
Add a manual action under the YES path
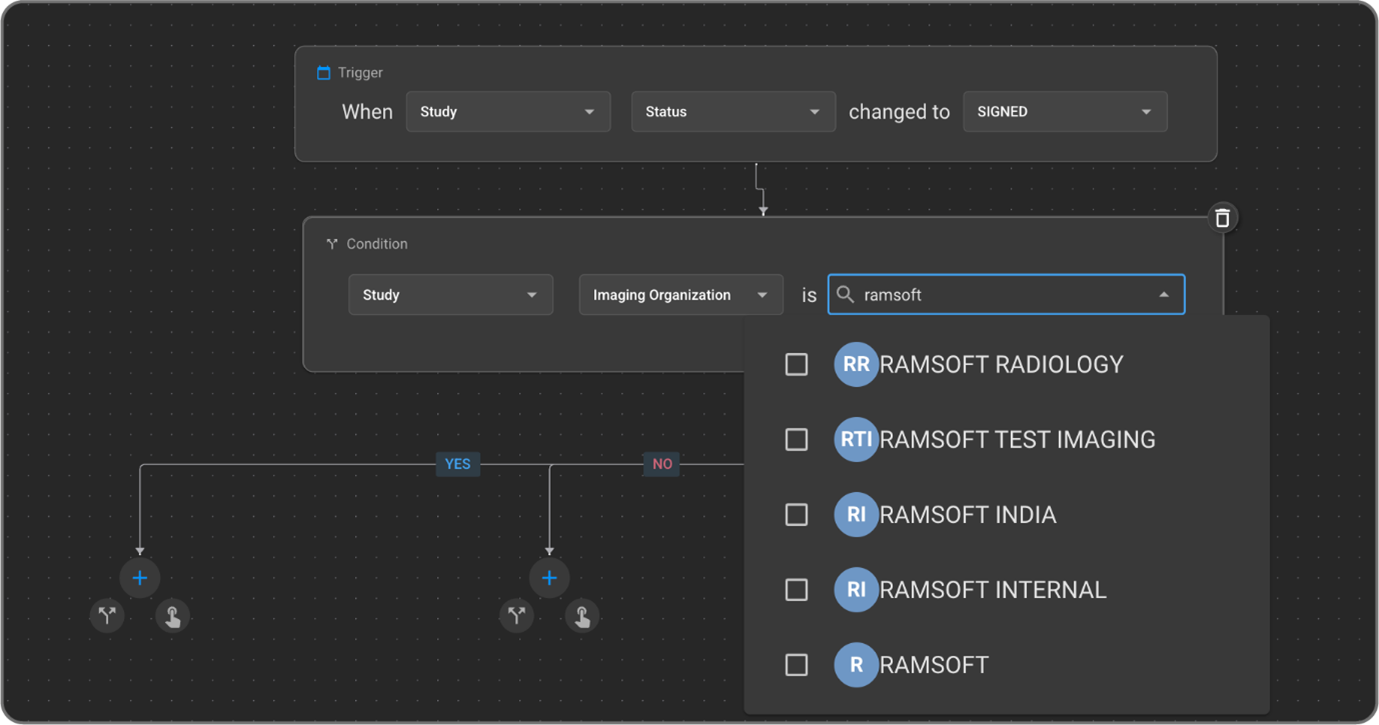(173, 615)
